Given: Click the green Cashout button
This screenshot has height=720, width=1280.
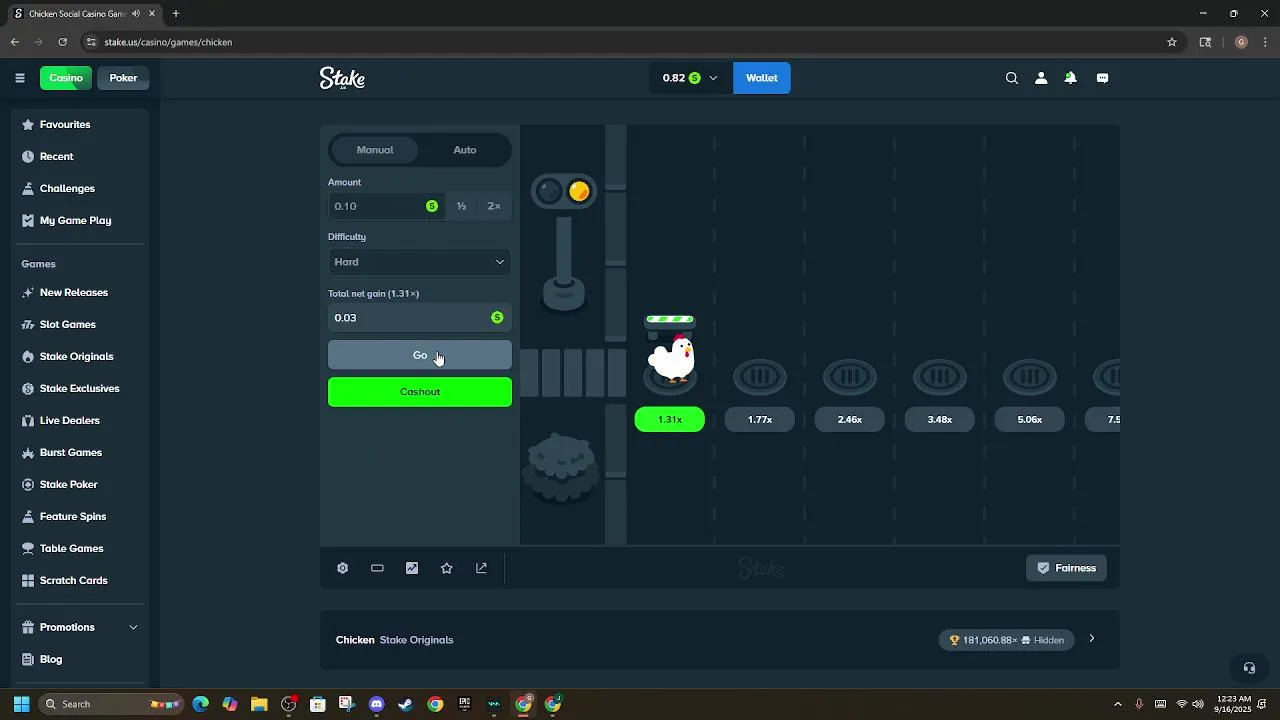Looking at the screenshot, I should [420, 392].
